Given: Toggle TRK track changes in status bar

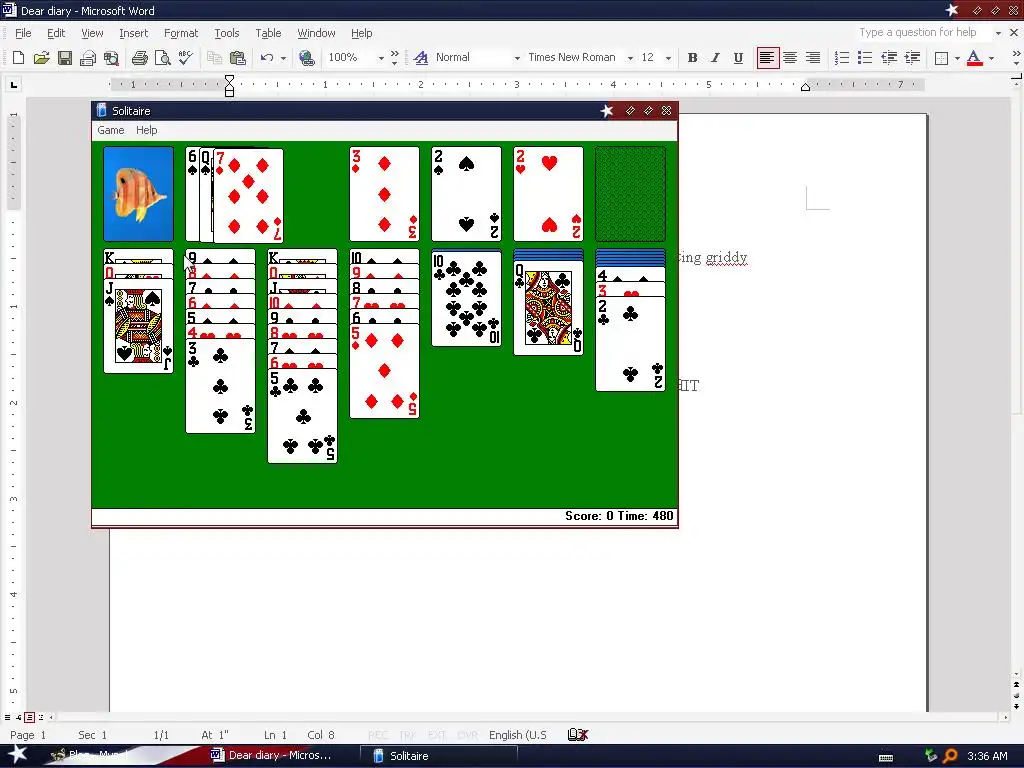Looking at the screenshot, I should coord(408,735).
